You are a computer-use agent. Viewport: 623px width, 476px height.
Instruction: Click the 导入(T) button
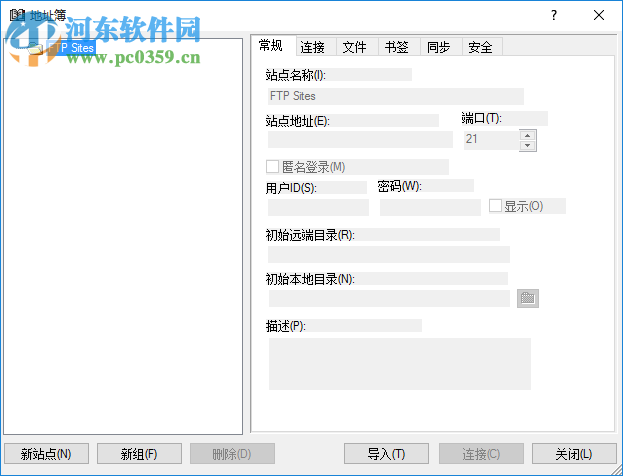pyautogui.click(x=386, y=453)
